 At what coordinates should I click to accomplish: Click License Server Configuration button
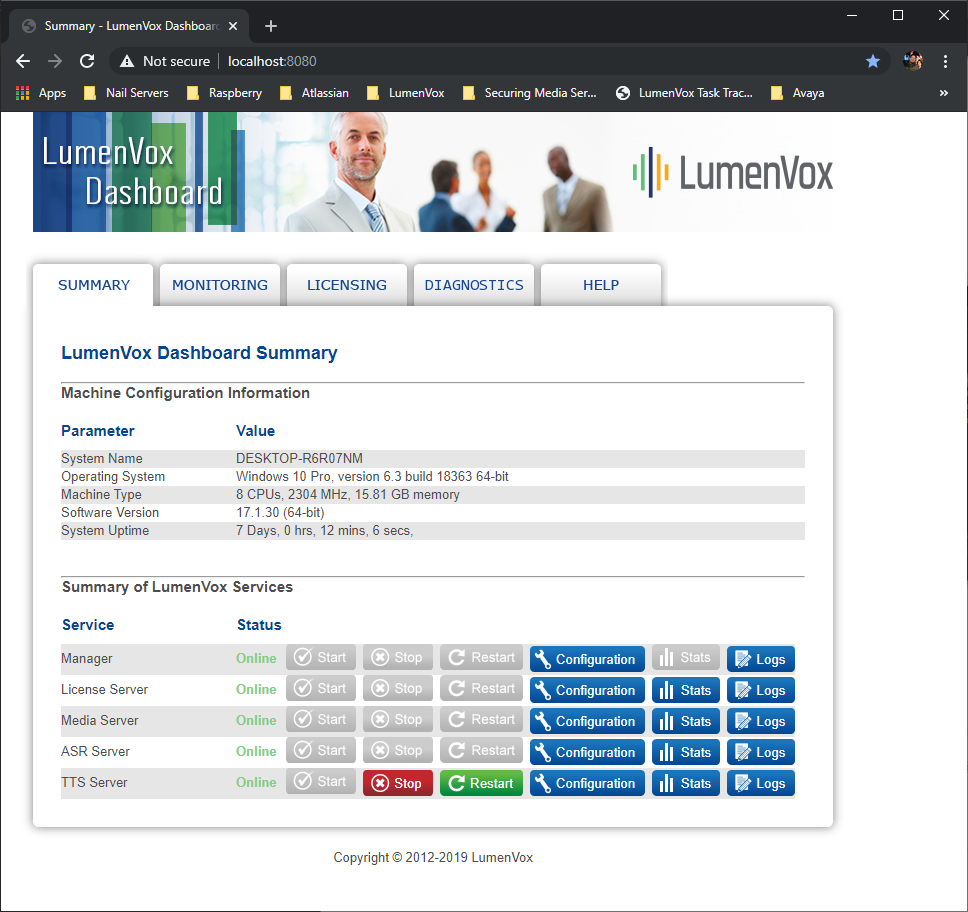coord(586,690)
